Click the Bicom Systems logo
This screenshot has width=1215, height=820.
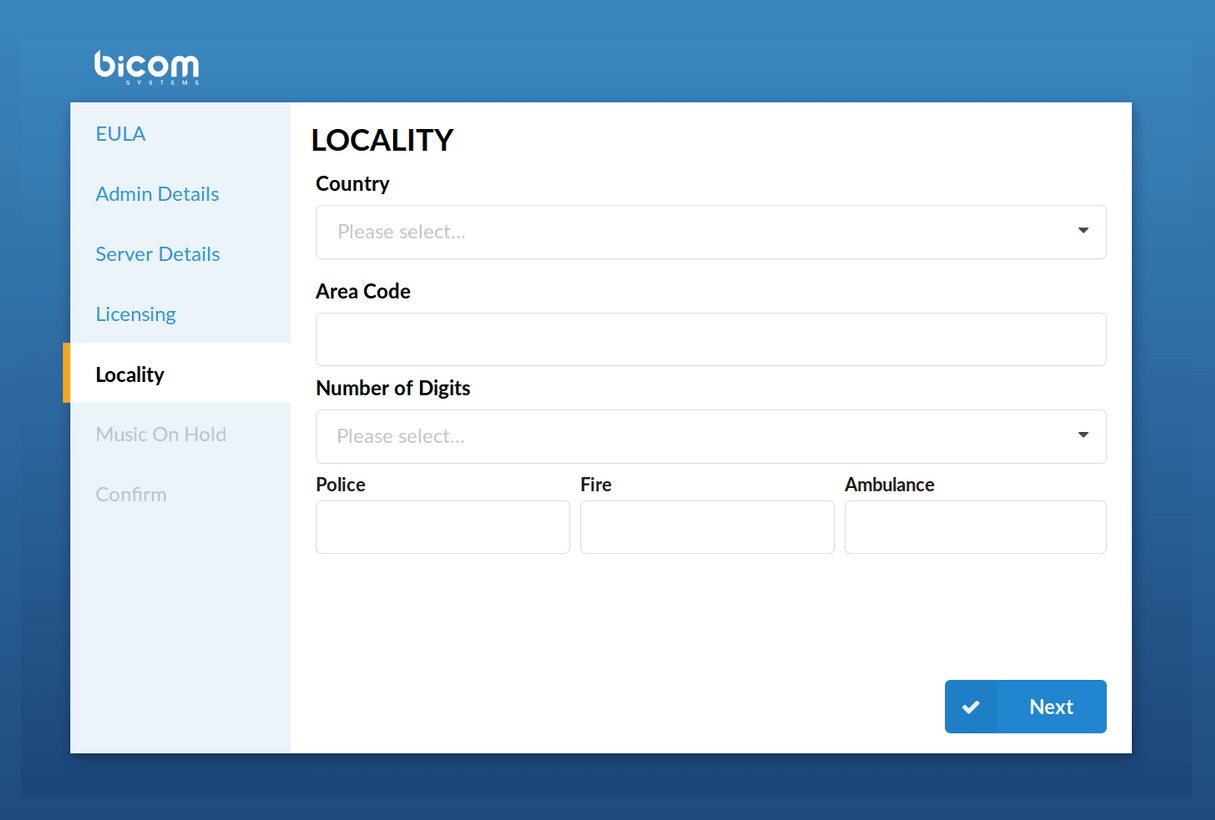147,67
